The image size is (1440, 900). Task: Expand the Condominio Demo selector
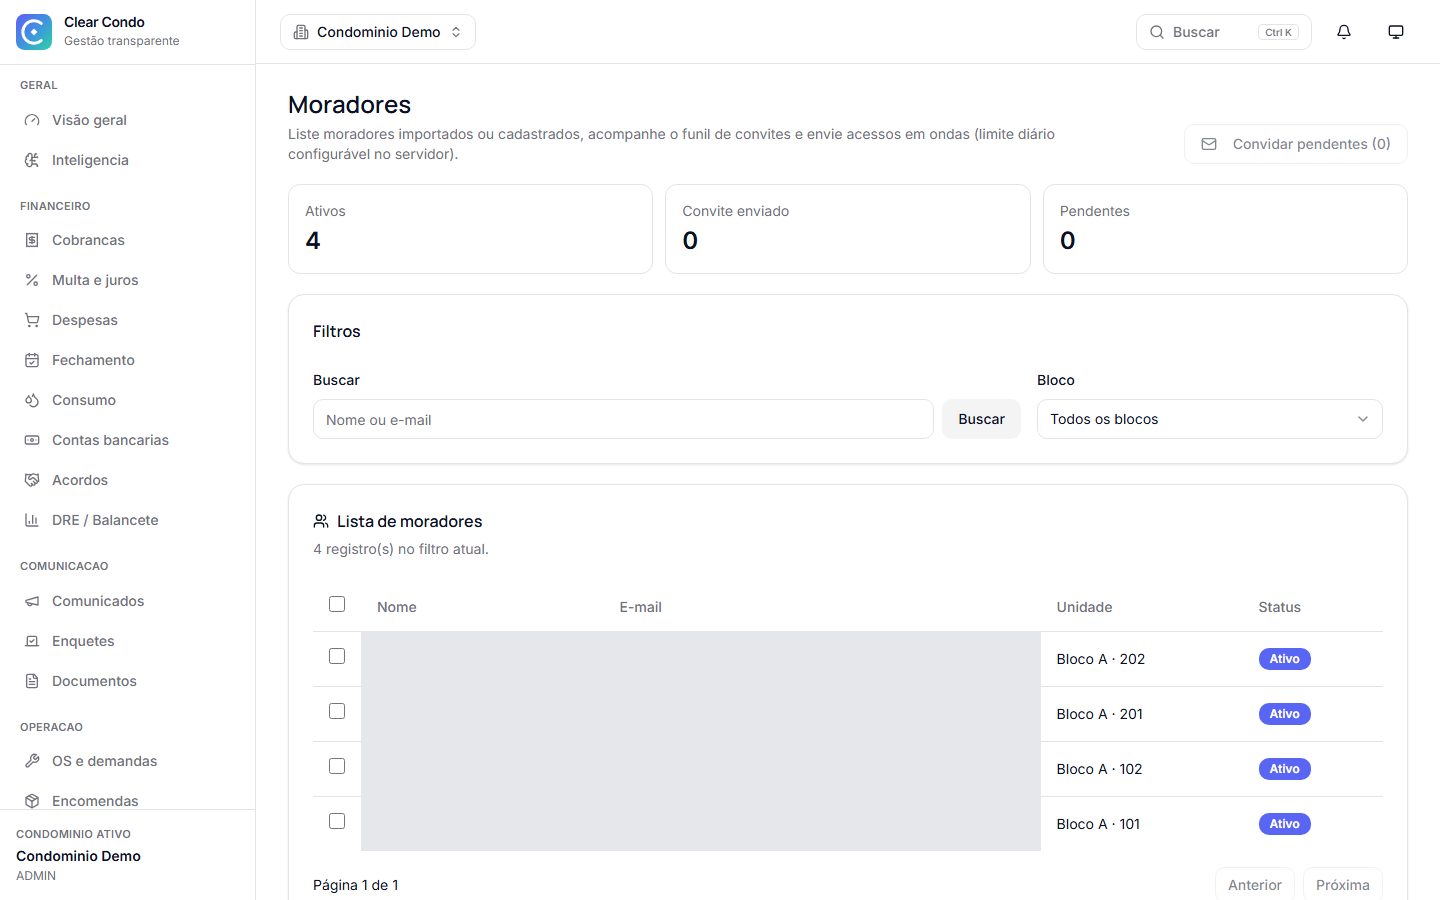point(378,32)
